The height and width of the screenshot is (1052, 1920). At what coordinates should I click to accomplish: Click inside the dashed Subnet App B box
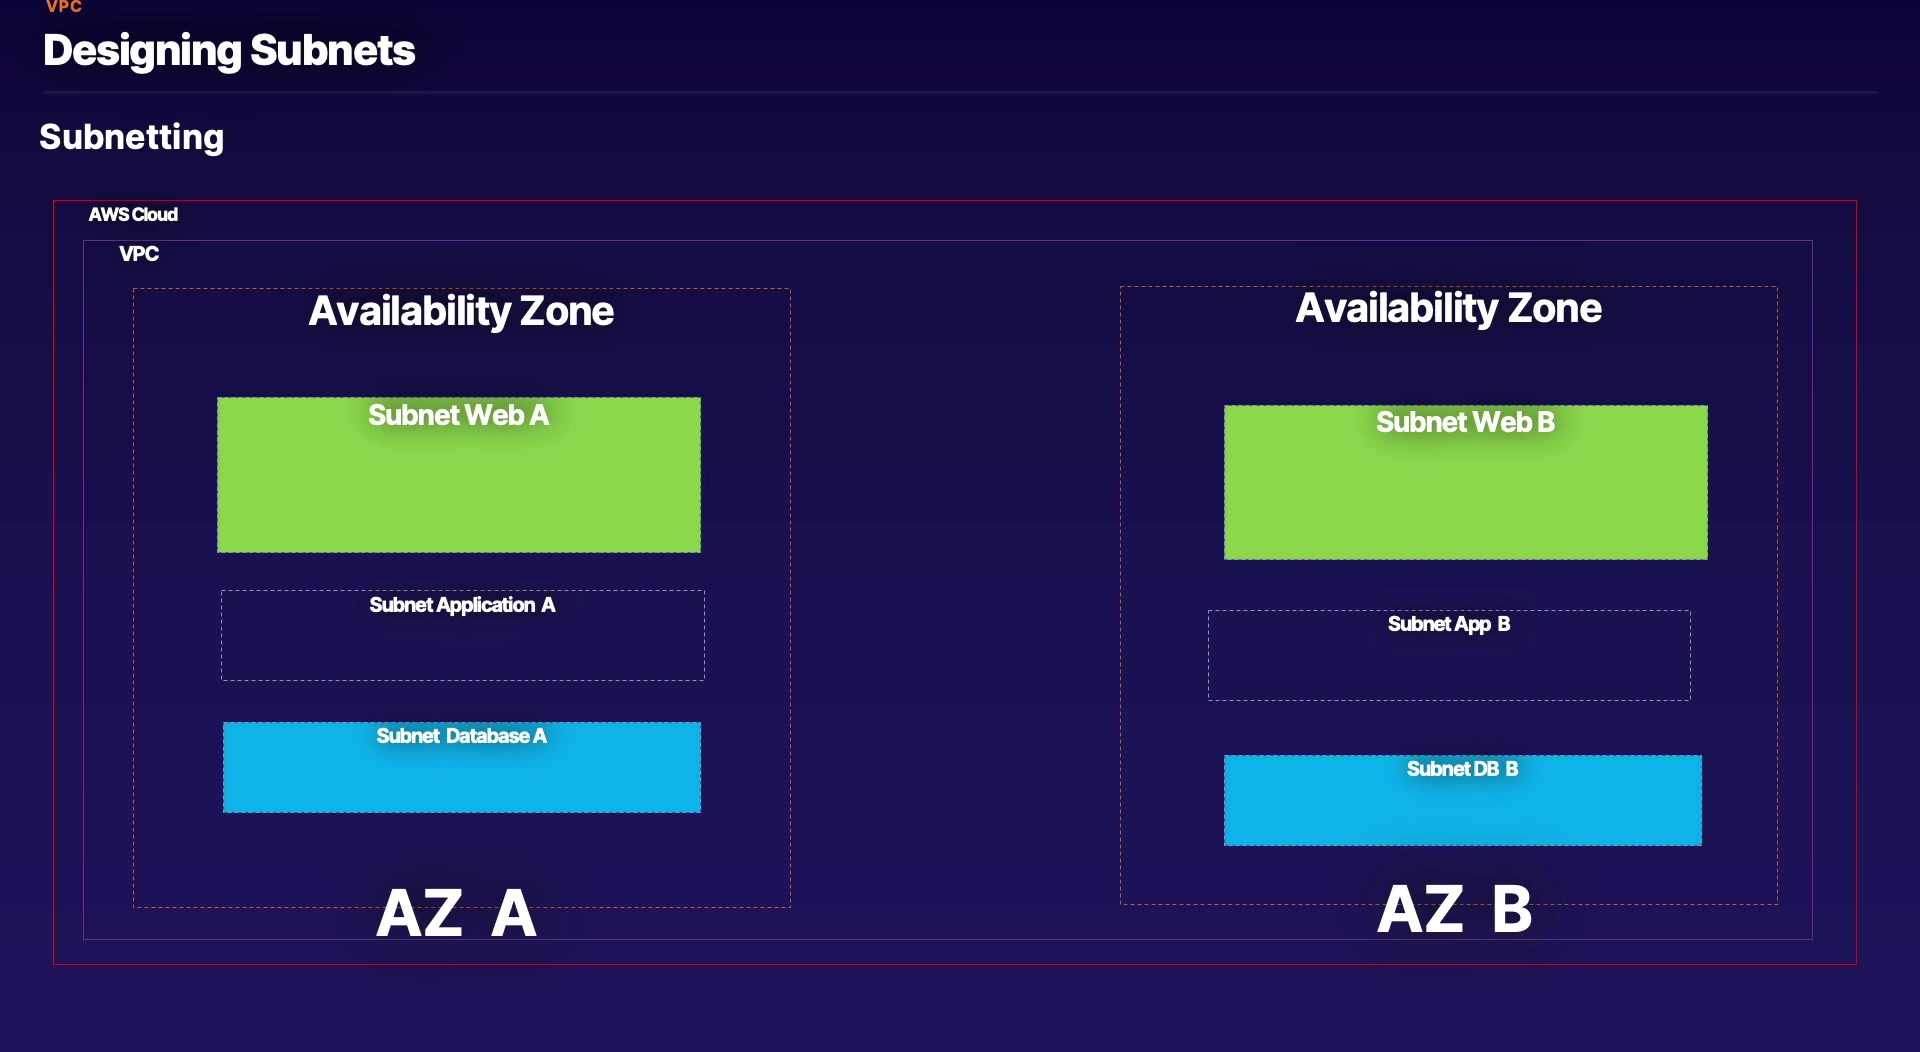(1449, 667)
